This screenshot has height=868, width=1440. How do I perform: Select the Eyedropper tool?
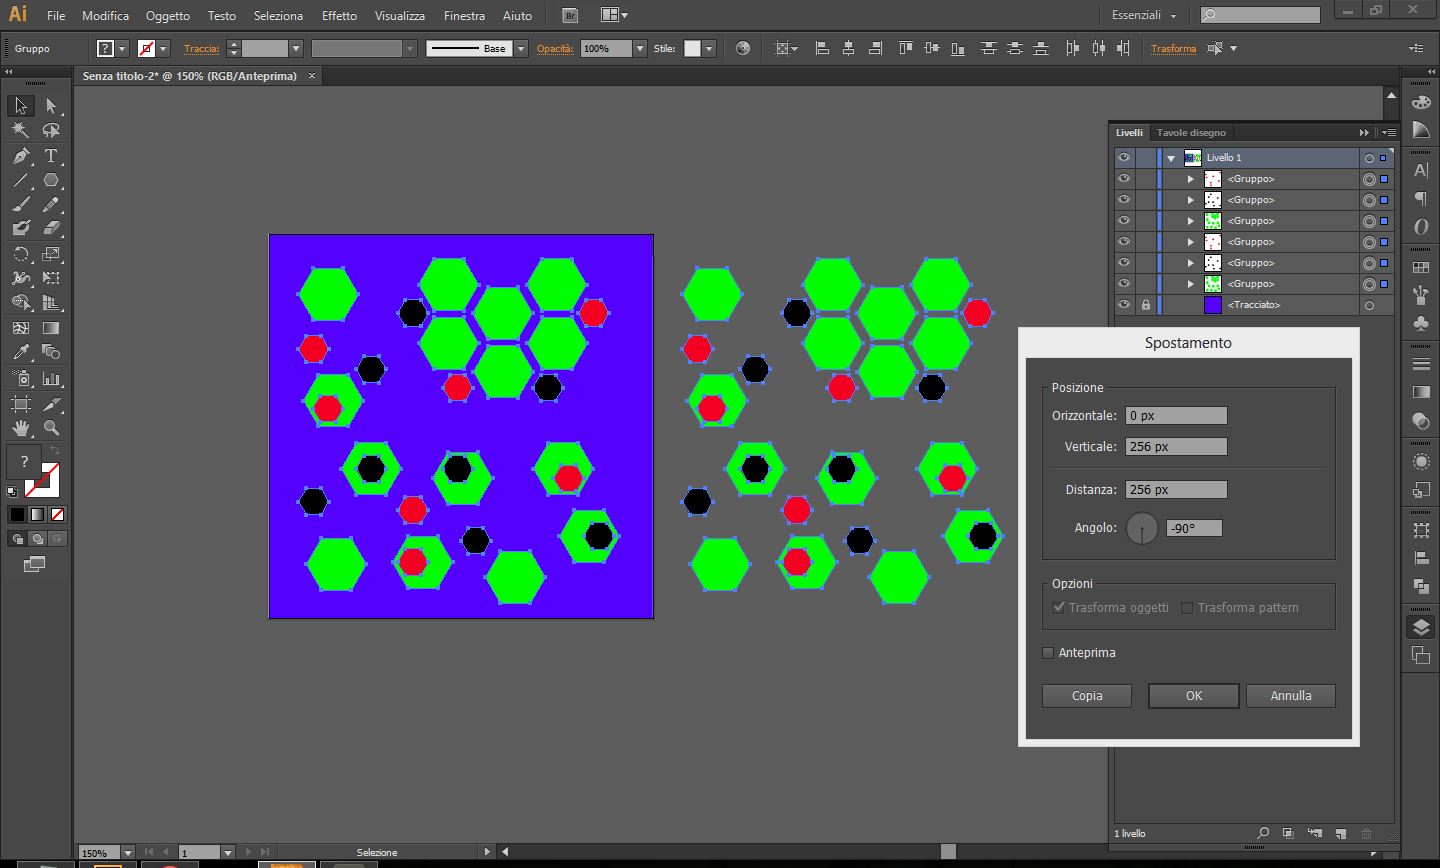pos(21,352)
